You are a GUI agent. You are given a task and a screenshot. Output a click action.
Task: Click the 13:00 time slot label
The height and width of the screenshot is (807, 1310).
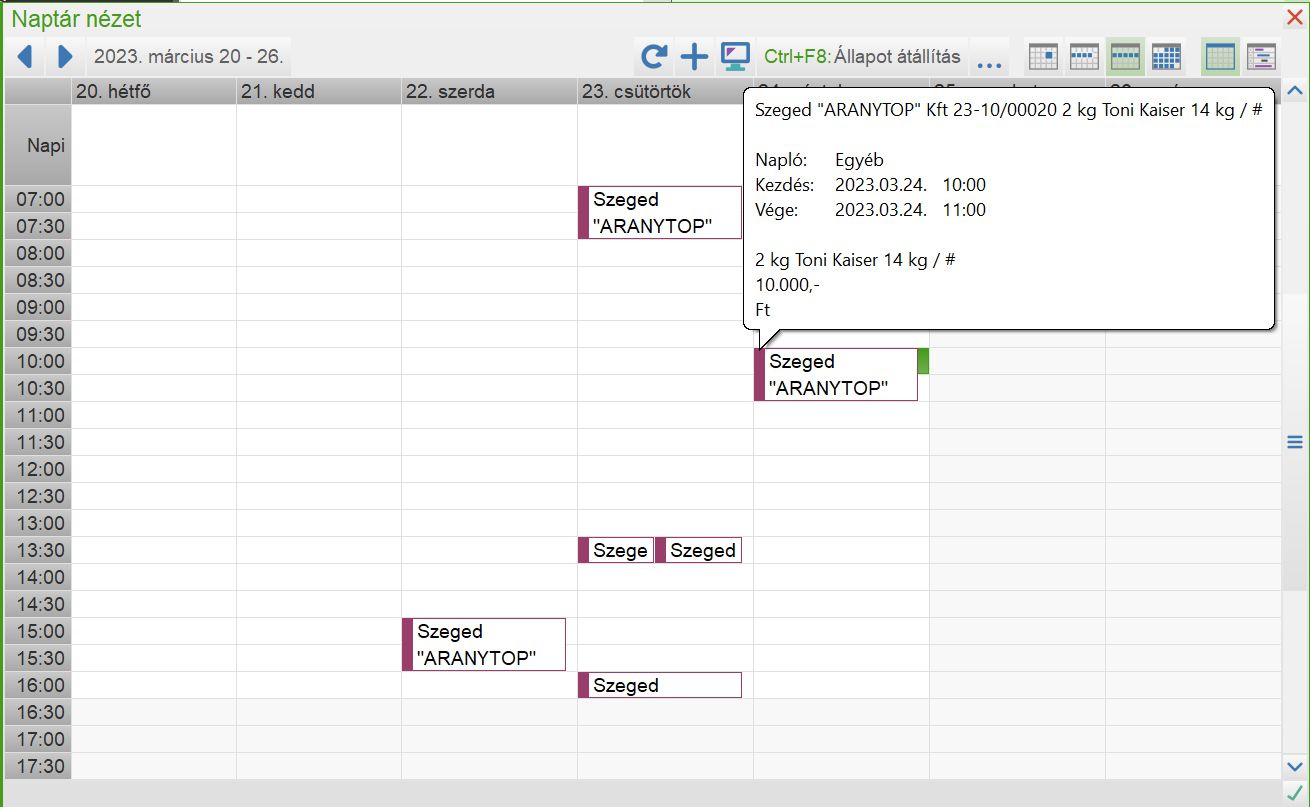click(38, 523)
